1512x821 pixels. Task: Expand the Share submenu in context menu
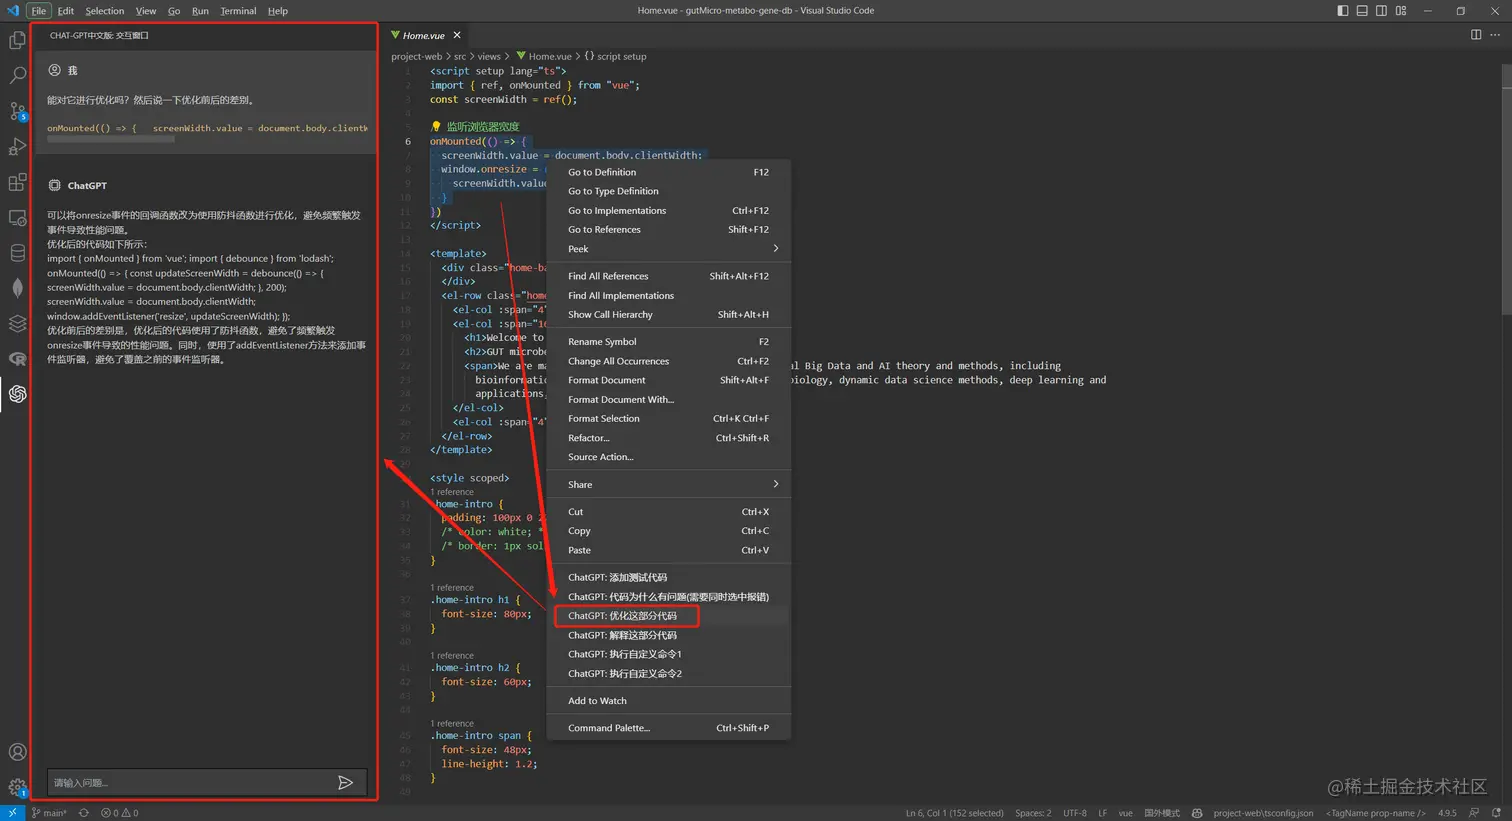(669, 484)
